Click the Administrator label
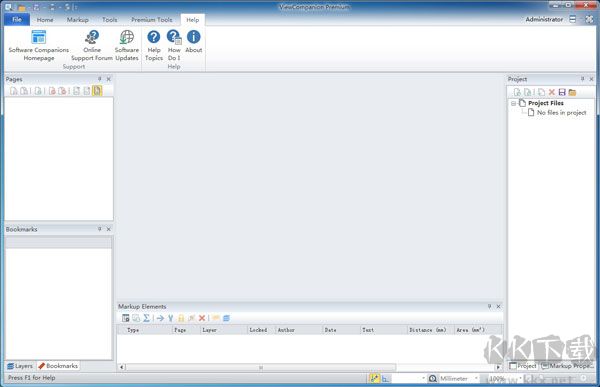600x387 pixels. (x=544, y=19)
